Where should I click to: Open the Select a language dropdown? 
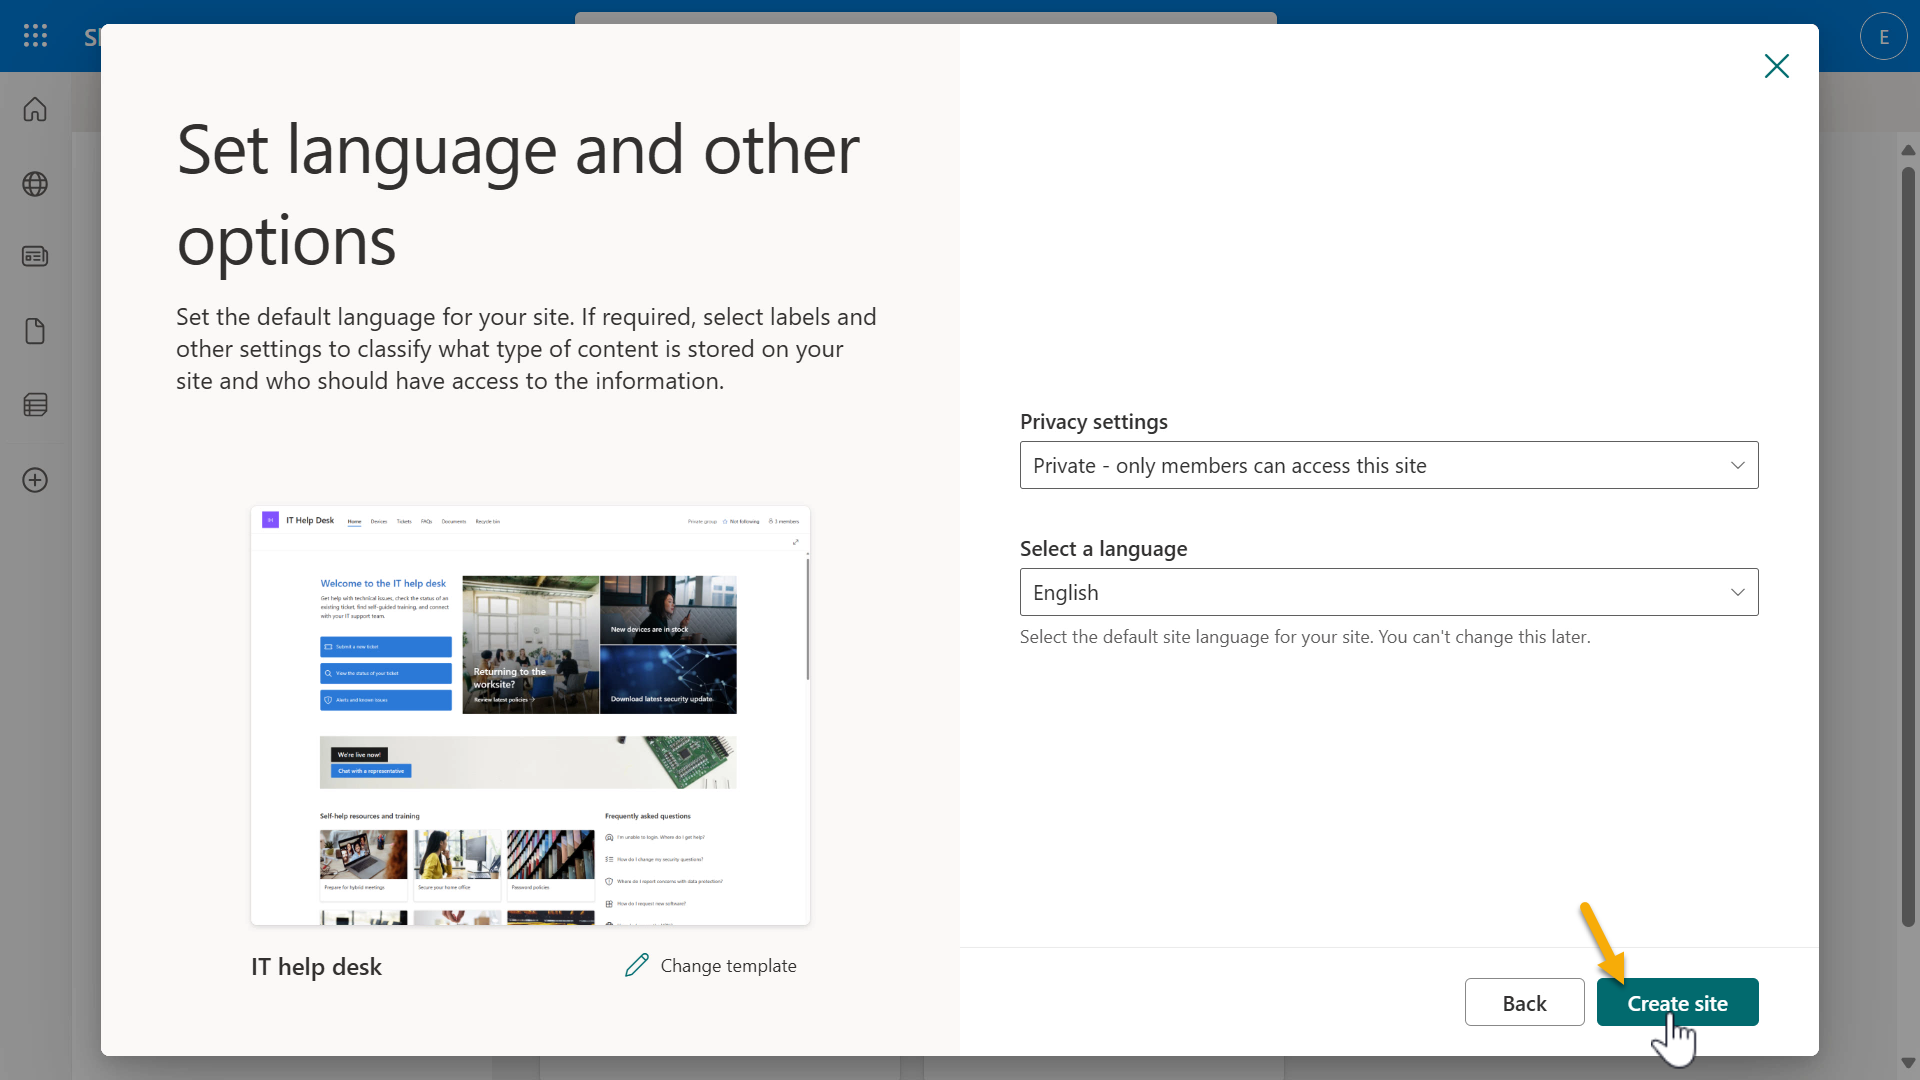point(1388,592)
